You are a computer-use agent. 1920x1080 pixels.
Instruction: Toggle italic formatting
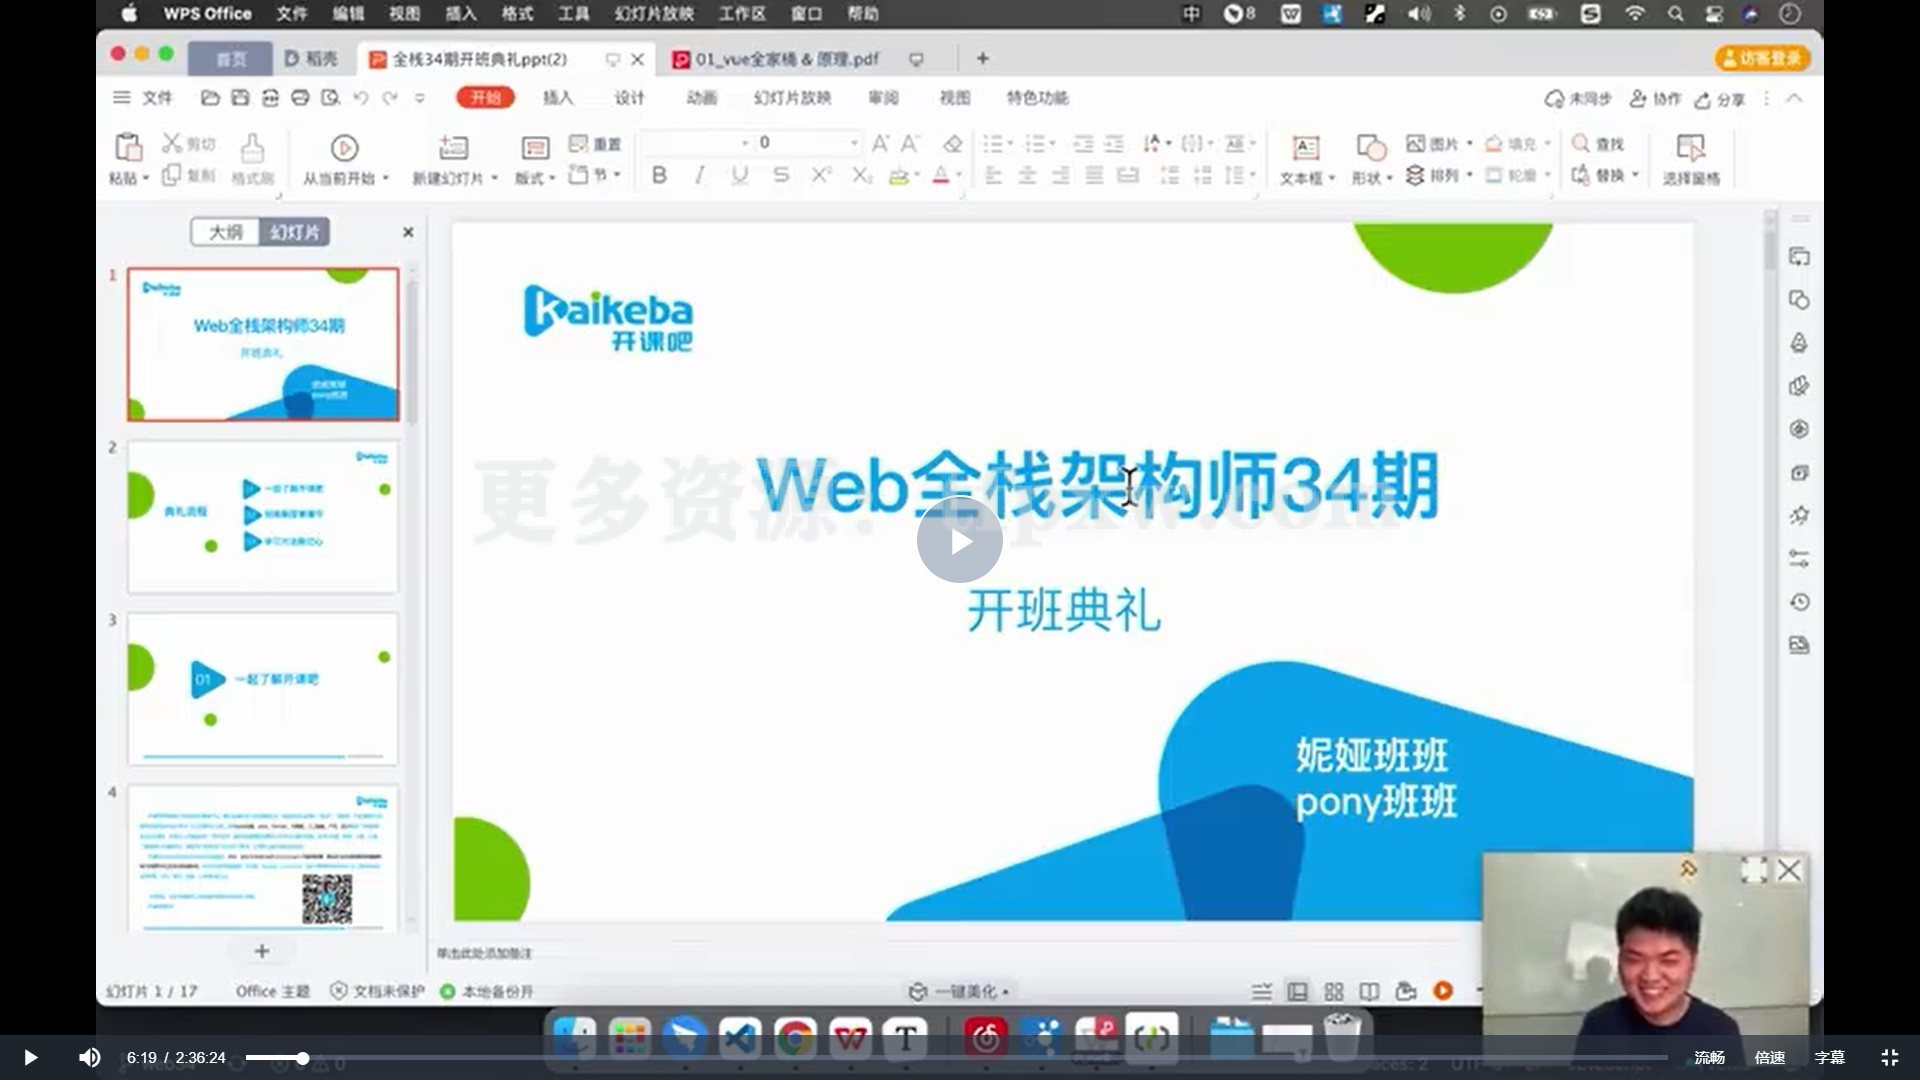[x=699, y=176]
